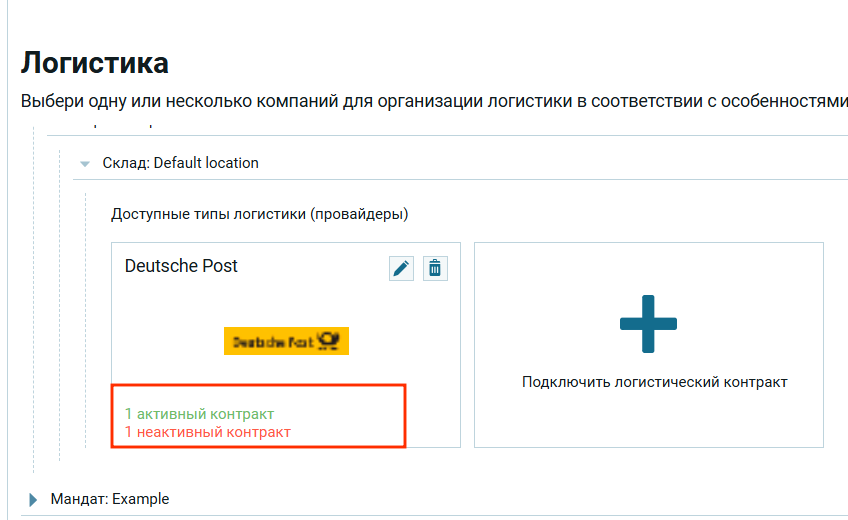This screenshot has height=520, width=848.
Task: Edit the Deutsche Post provider with pencil icon
Action: point(401,268)
